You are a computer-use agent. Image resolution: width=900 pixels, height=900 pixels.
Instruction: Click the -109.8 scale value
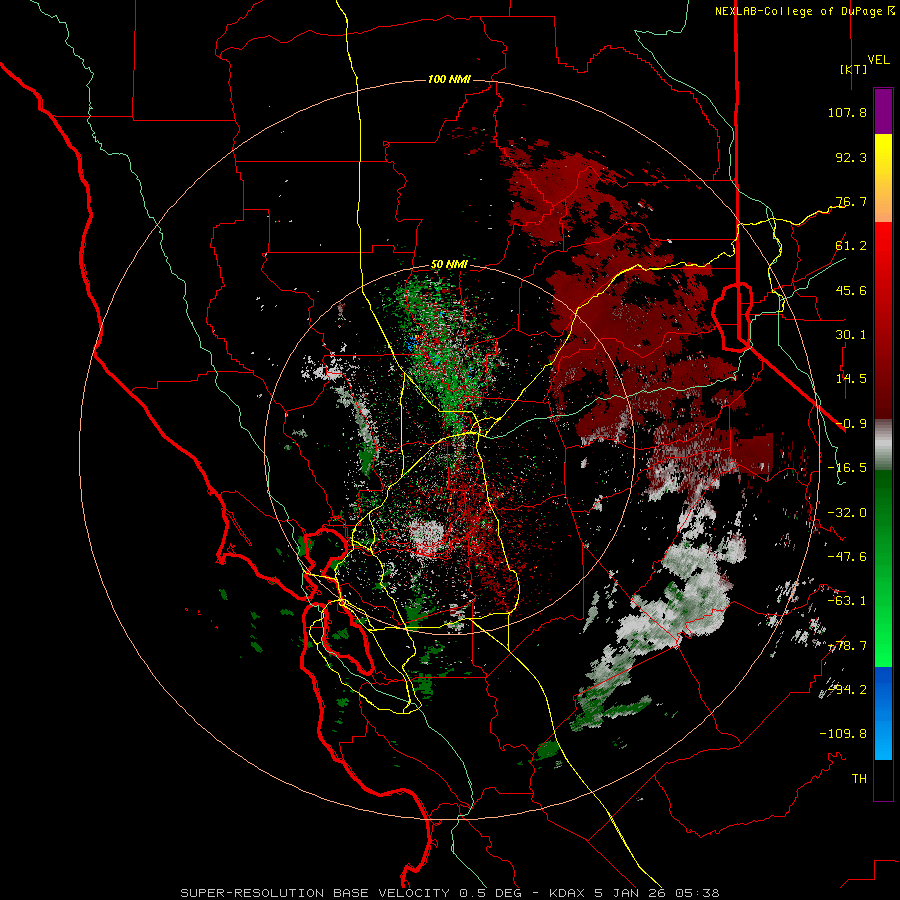[843, 734]
